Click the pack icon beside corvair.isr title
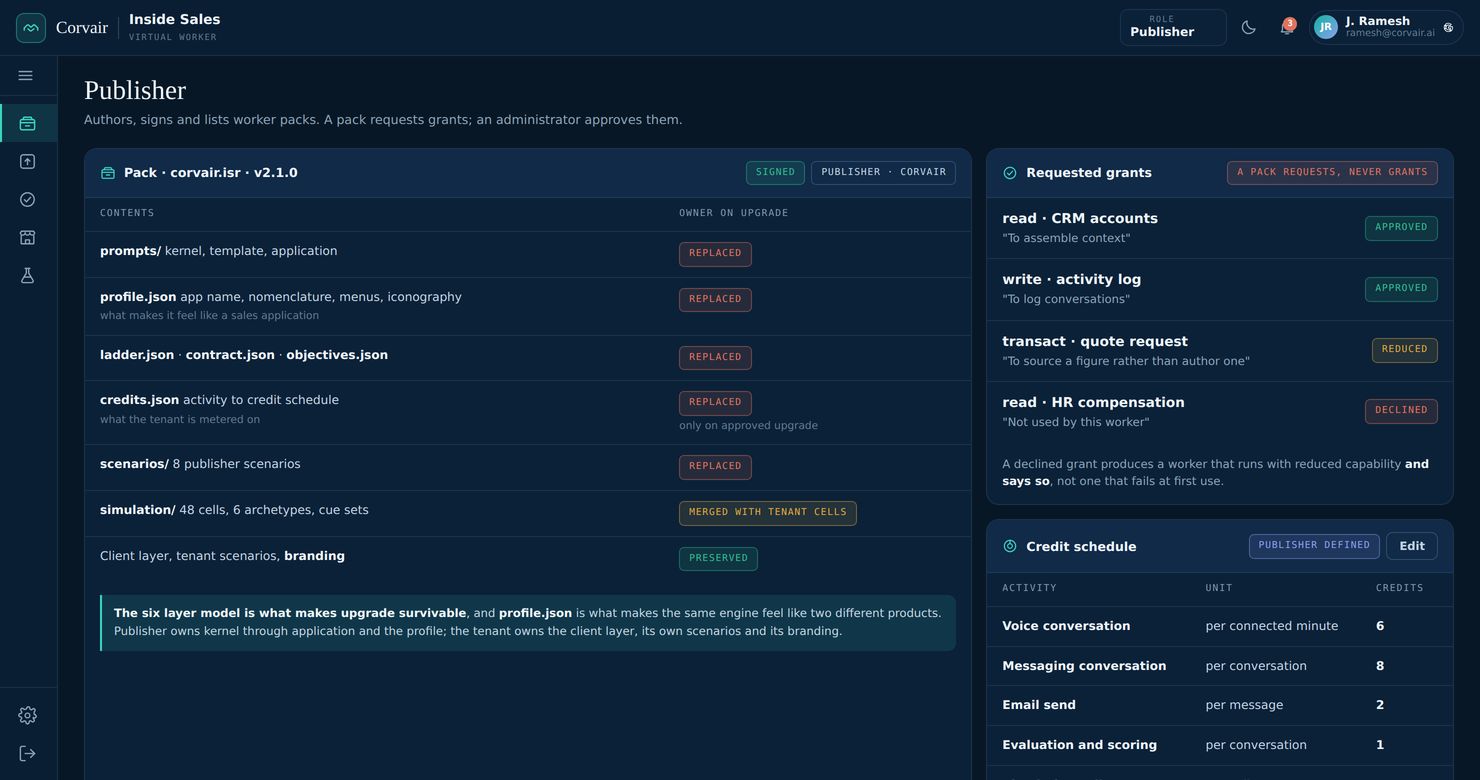1480x780 pixels. pos(108,173)
